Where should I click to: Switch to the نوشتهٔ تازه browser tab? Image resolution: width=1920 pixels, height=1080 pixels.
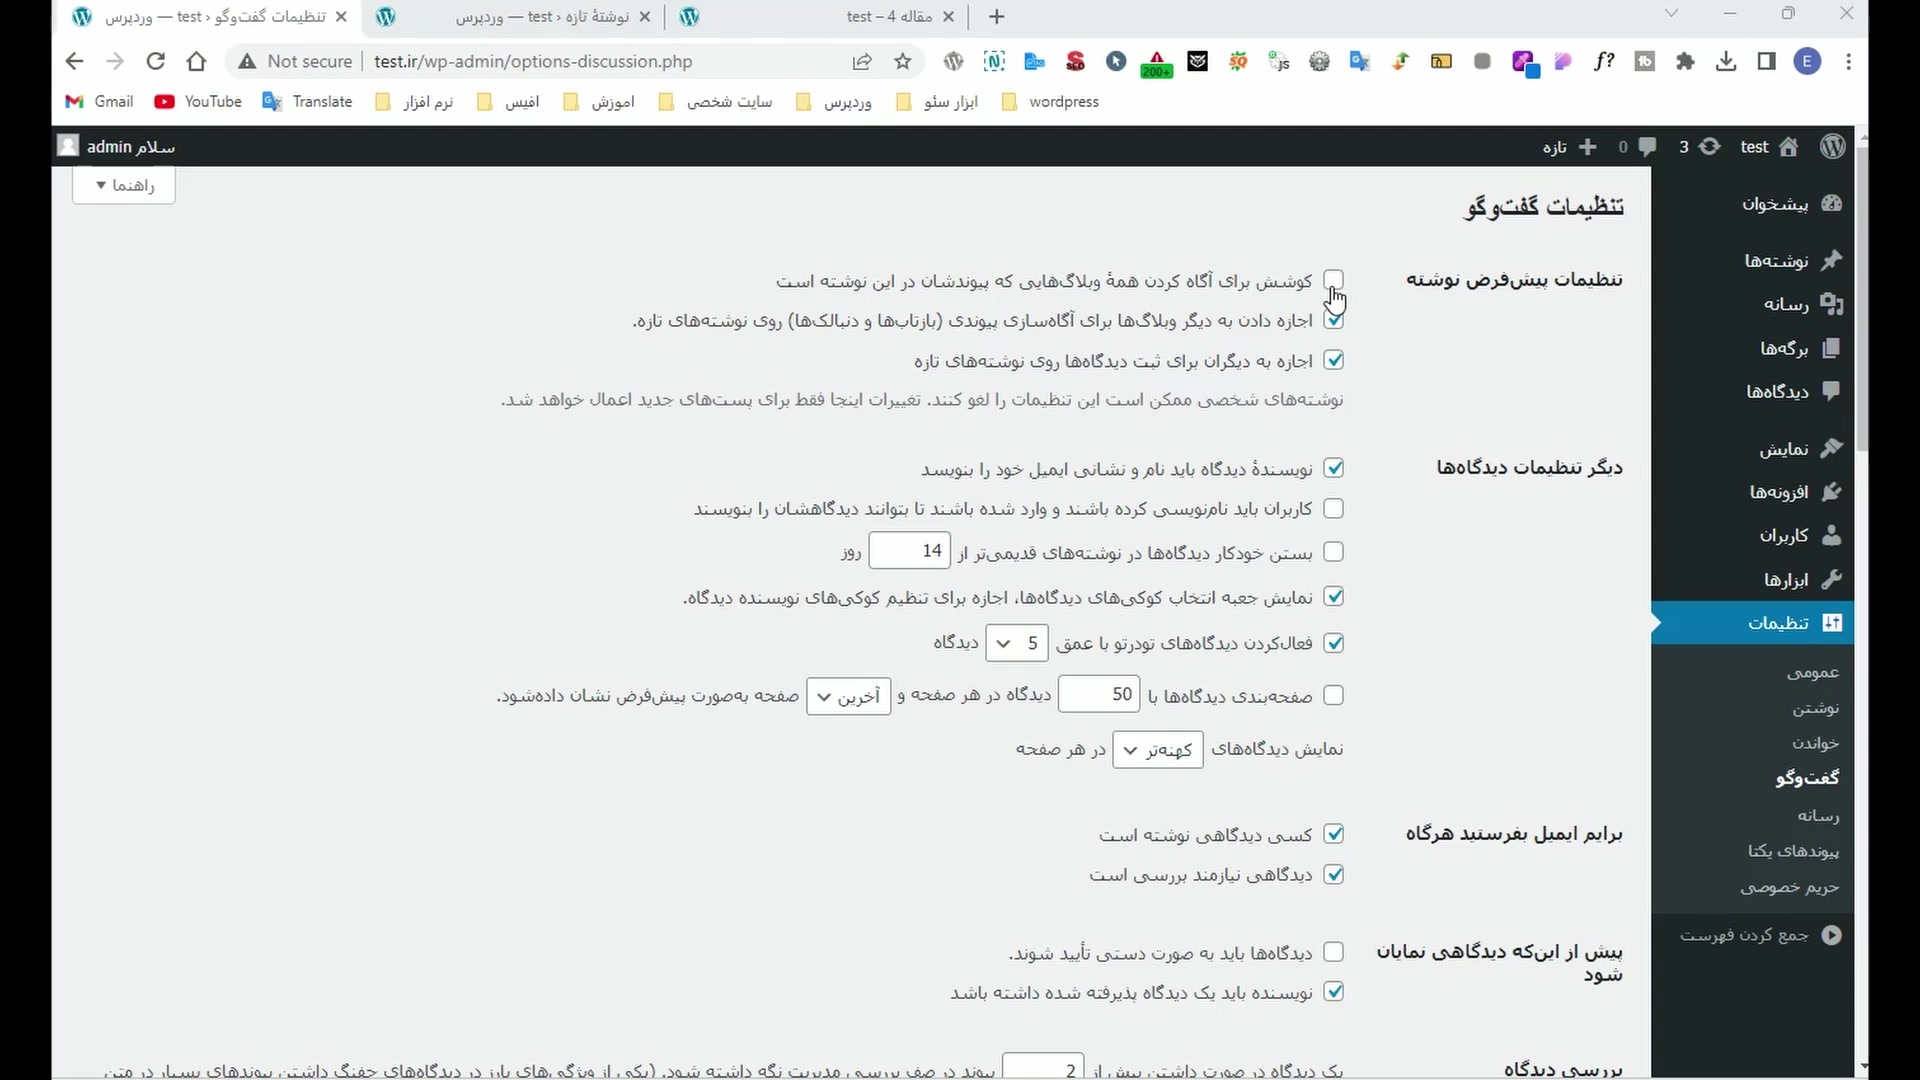coord(542,17)
